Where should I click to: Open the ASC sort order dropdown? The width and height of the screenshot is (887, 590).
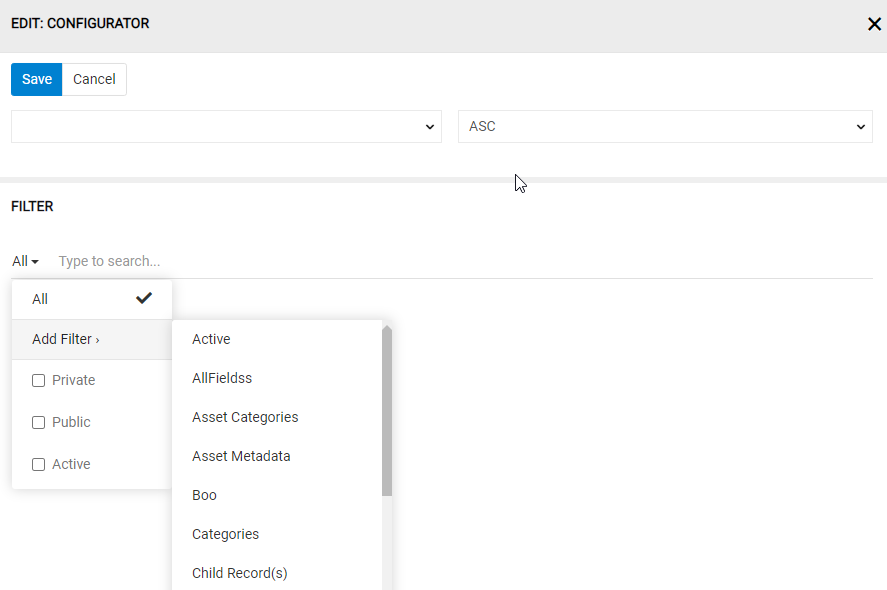(x=665, y=127)
